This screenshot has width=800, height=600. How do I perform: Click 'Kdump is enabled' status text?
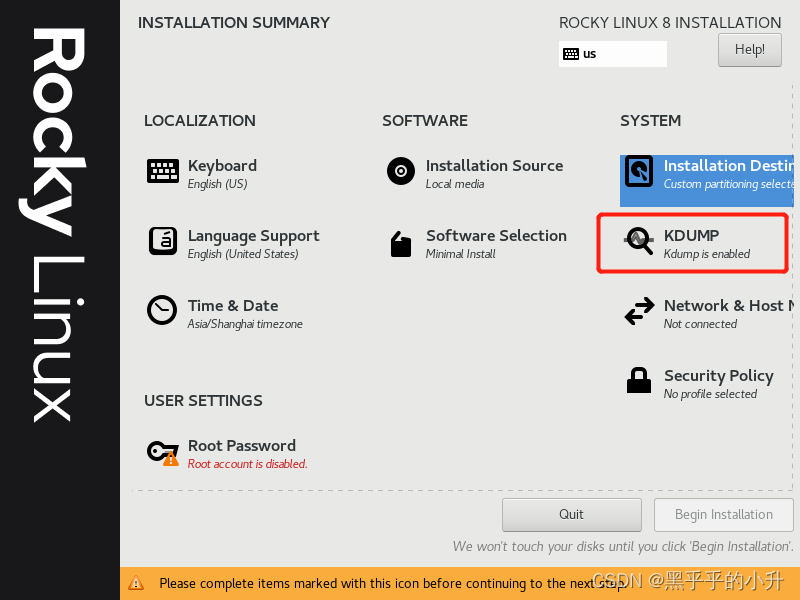tap(707, 254)
